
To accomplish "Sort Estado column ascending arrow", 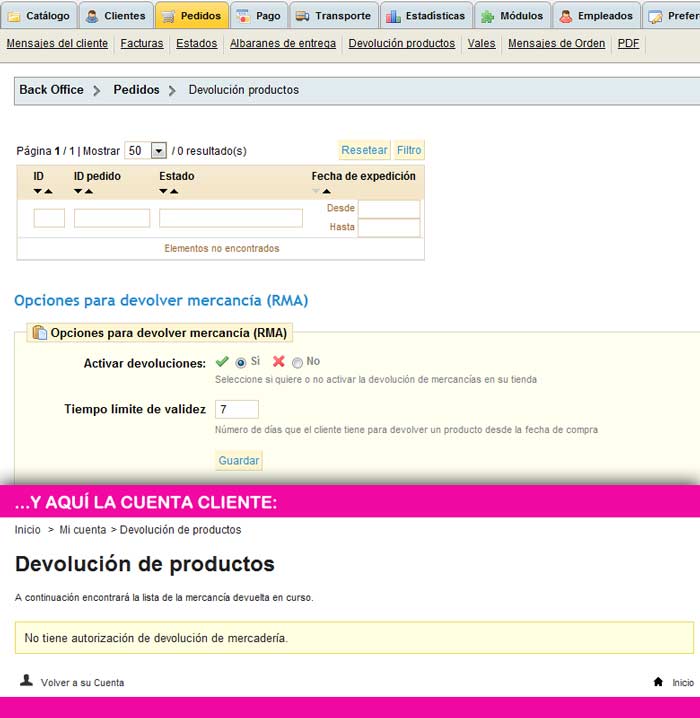I will point(174,191).
